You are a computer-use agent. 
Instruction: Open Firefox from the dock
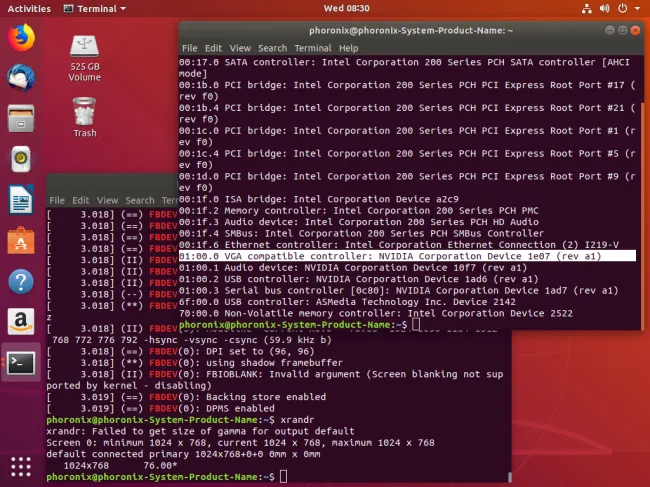click(21, 37)
